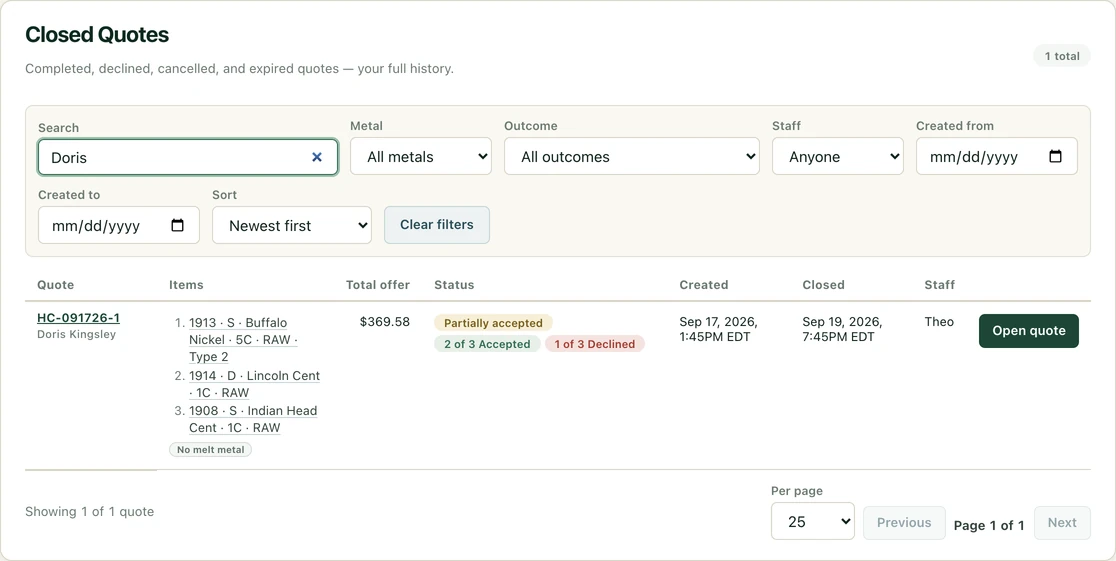Click the Closed column header
1116x561 pixels.
coord(823,285)
